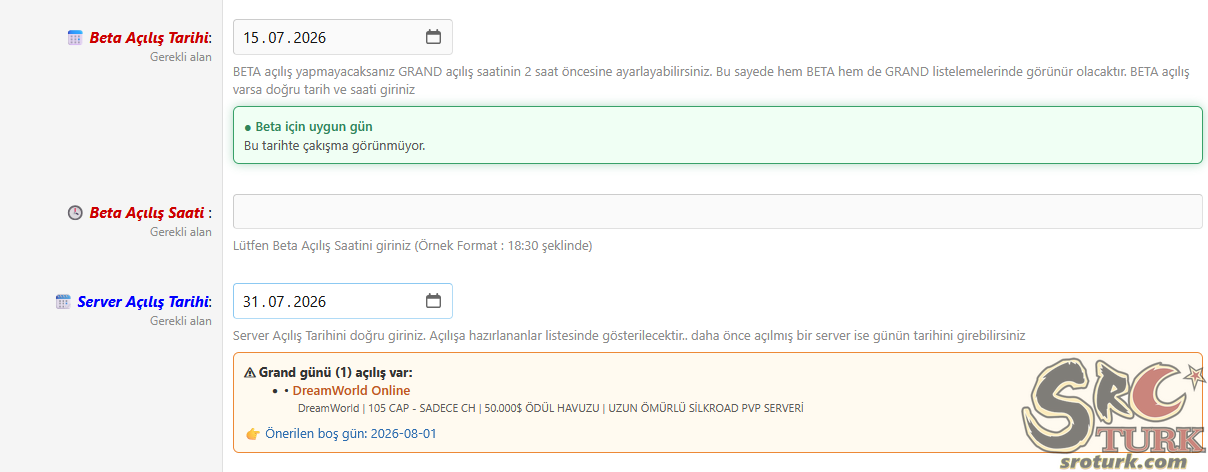Click clock icon beside Beta Açılış Saati label
Screen dimensions: 1208x472
[x=75, y=213]
